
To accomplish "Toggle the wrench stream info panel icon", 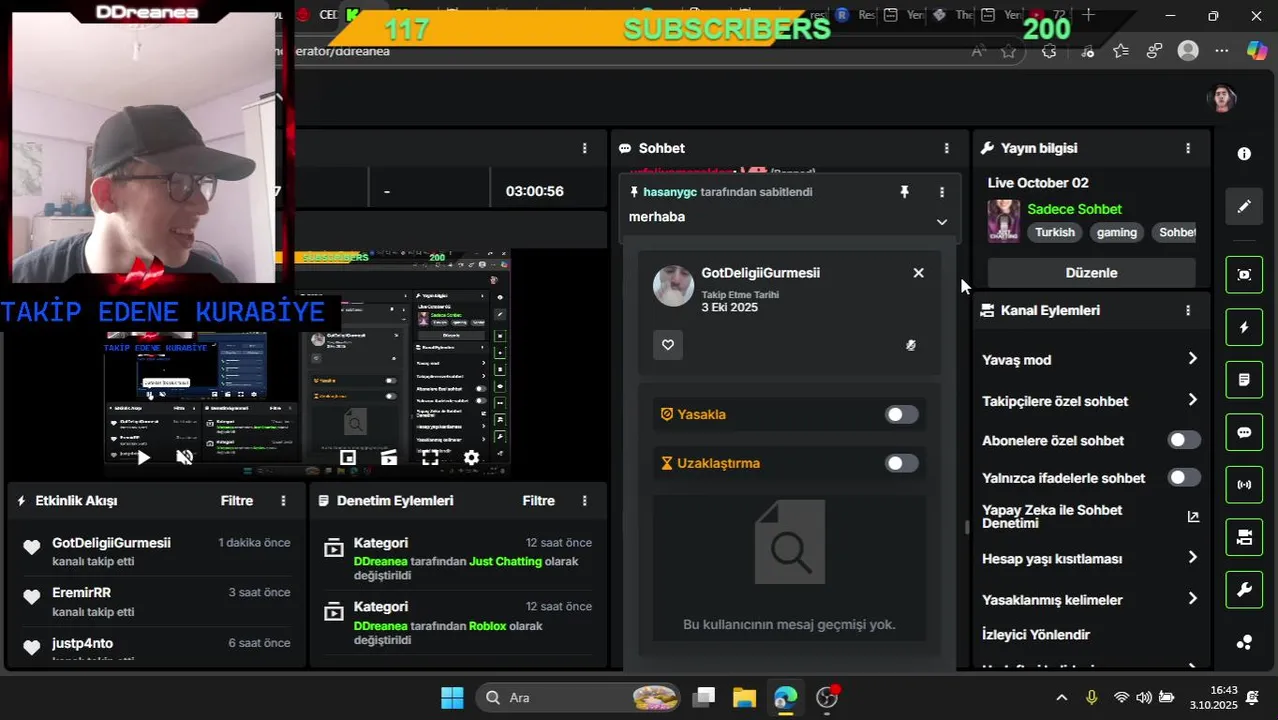I will coord(1244,590).
